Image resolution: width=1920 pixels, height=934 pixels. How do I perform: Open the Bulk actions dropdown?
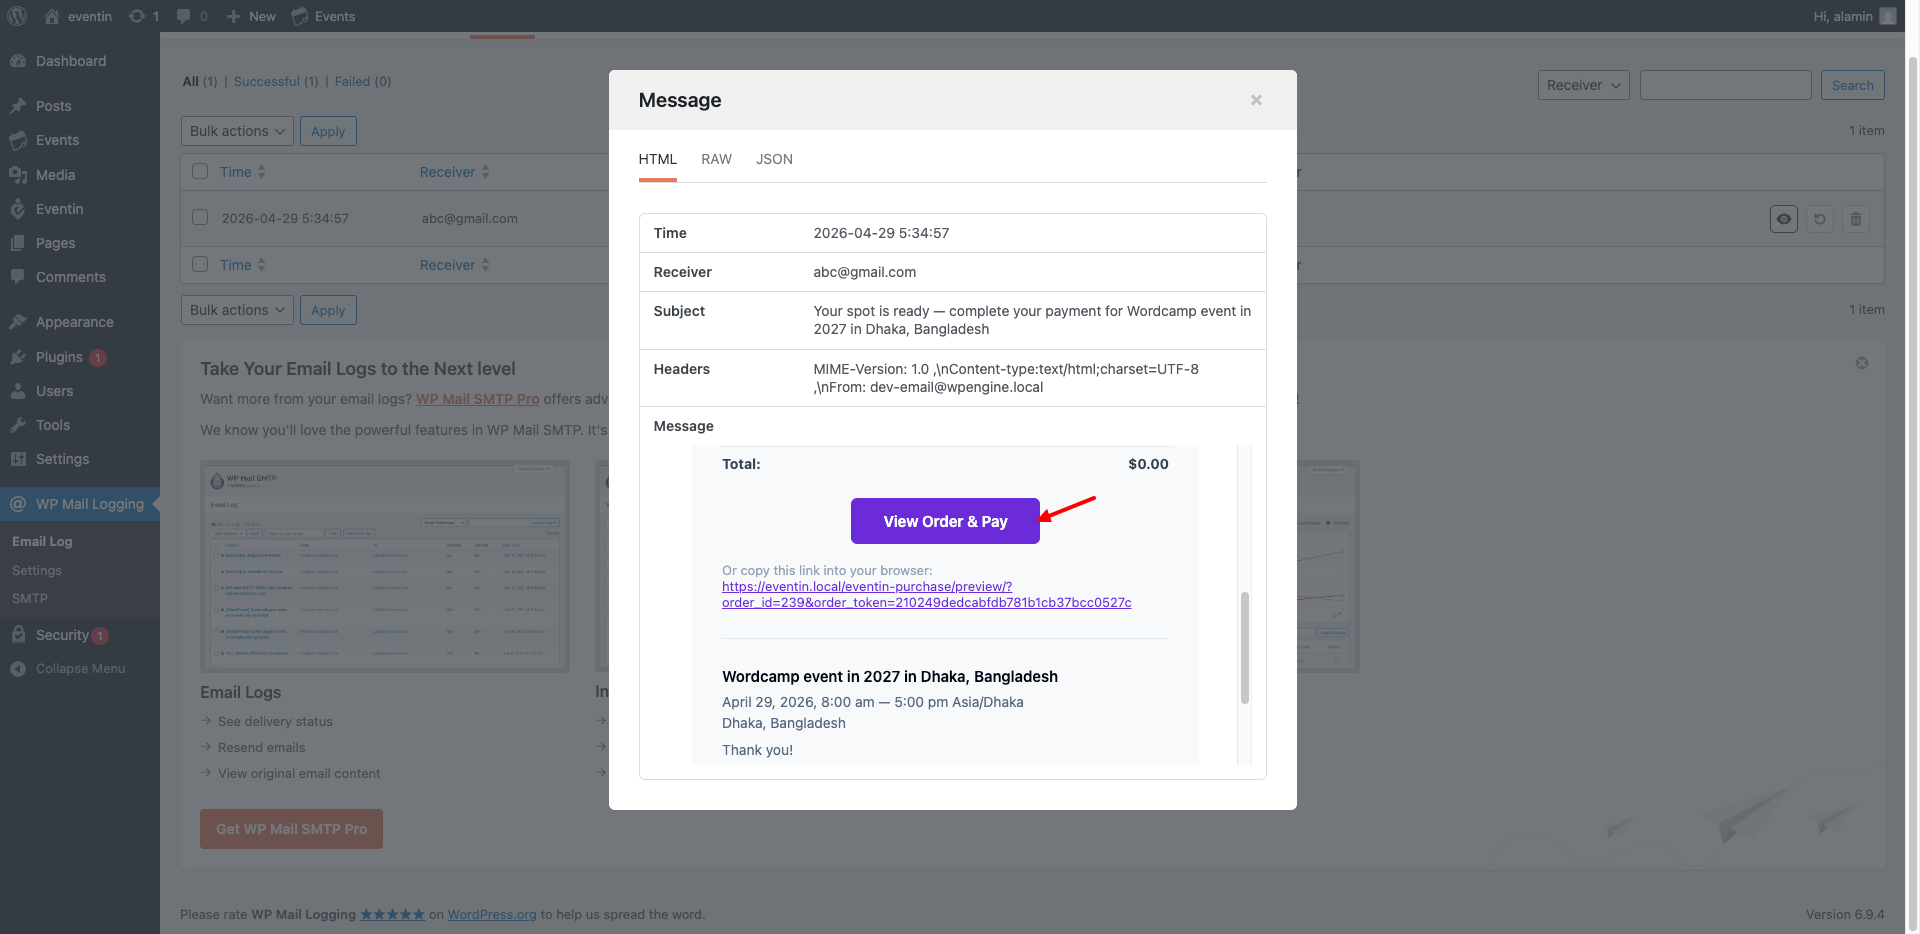[236, 131]
